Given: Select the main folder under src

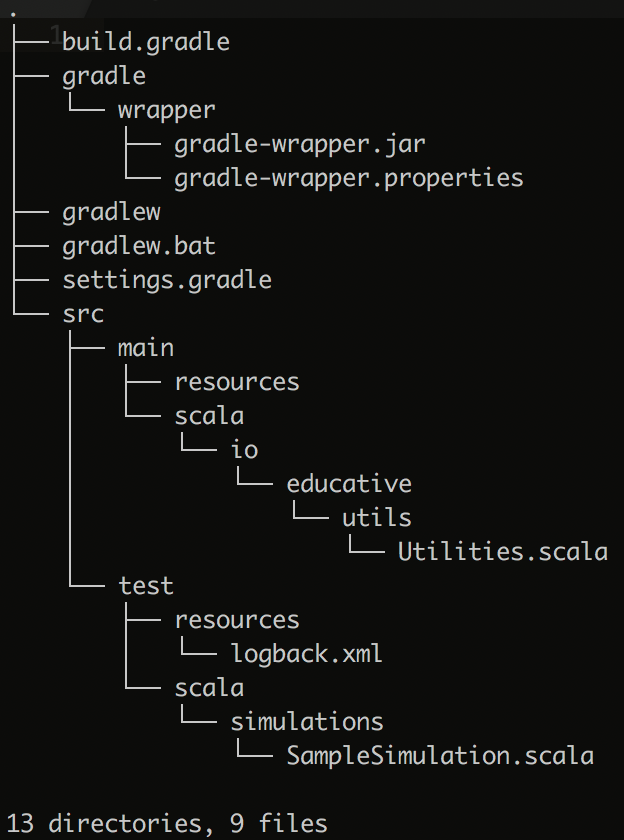Looking at the screenshot, I should tap(146, 348).
